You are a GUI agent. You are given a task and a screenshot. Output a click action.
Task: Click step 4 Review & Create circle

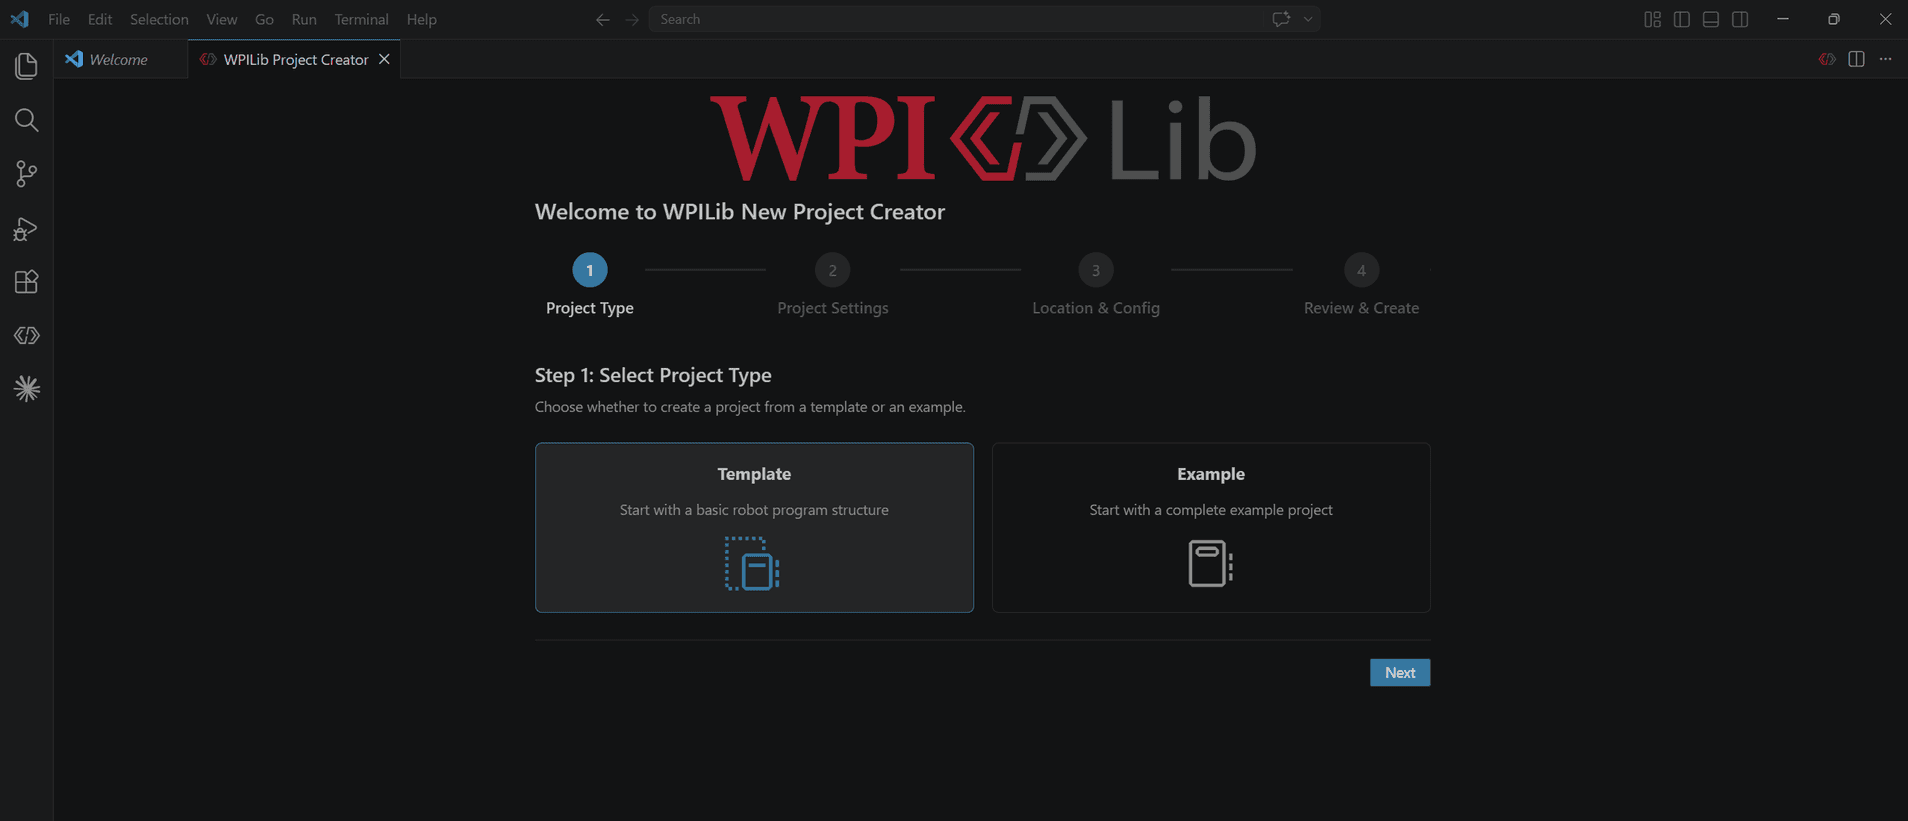coord(1361,270)
